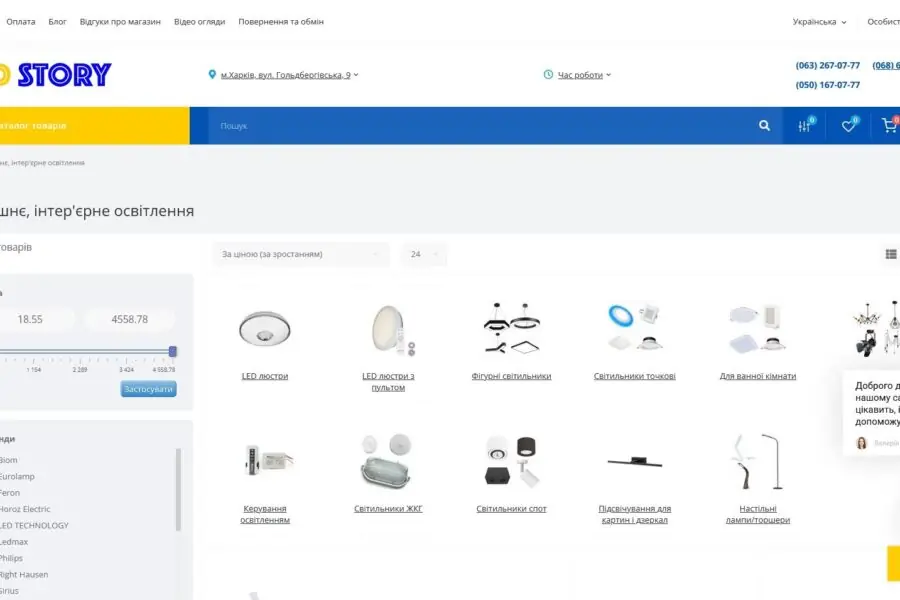Open the shopping cart icon
The image size is (900, 600).
(888, 126)
